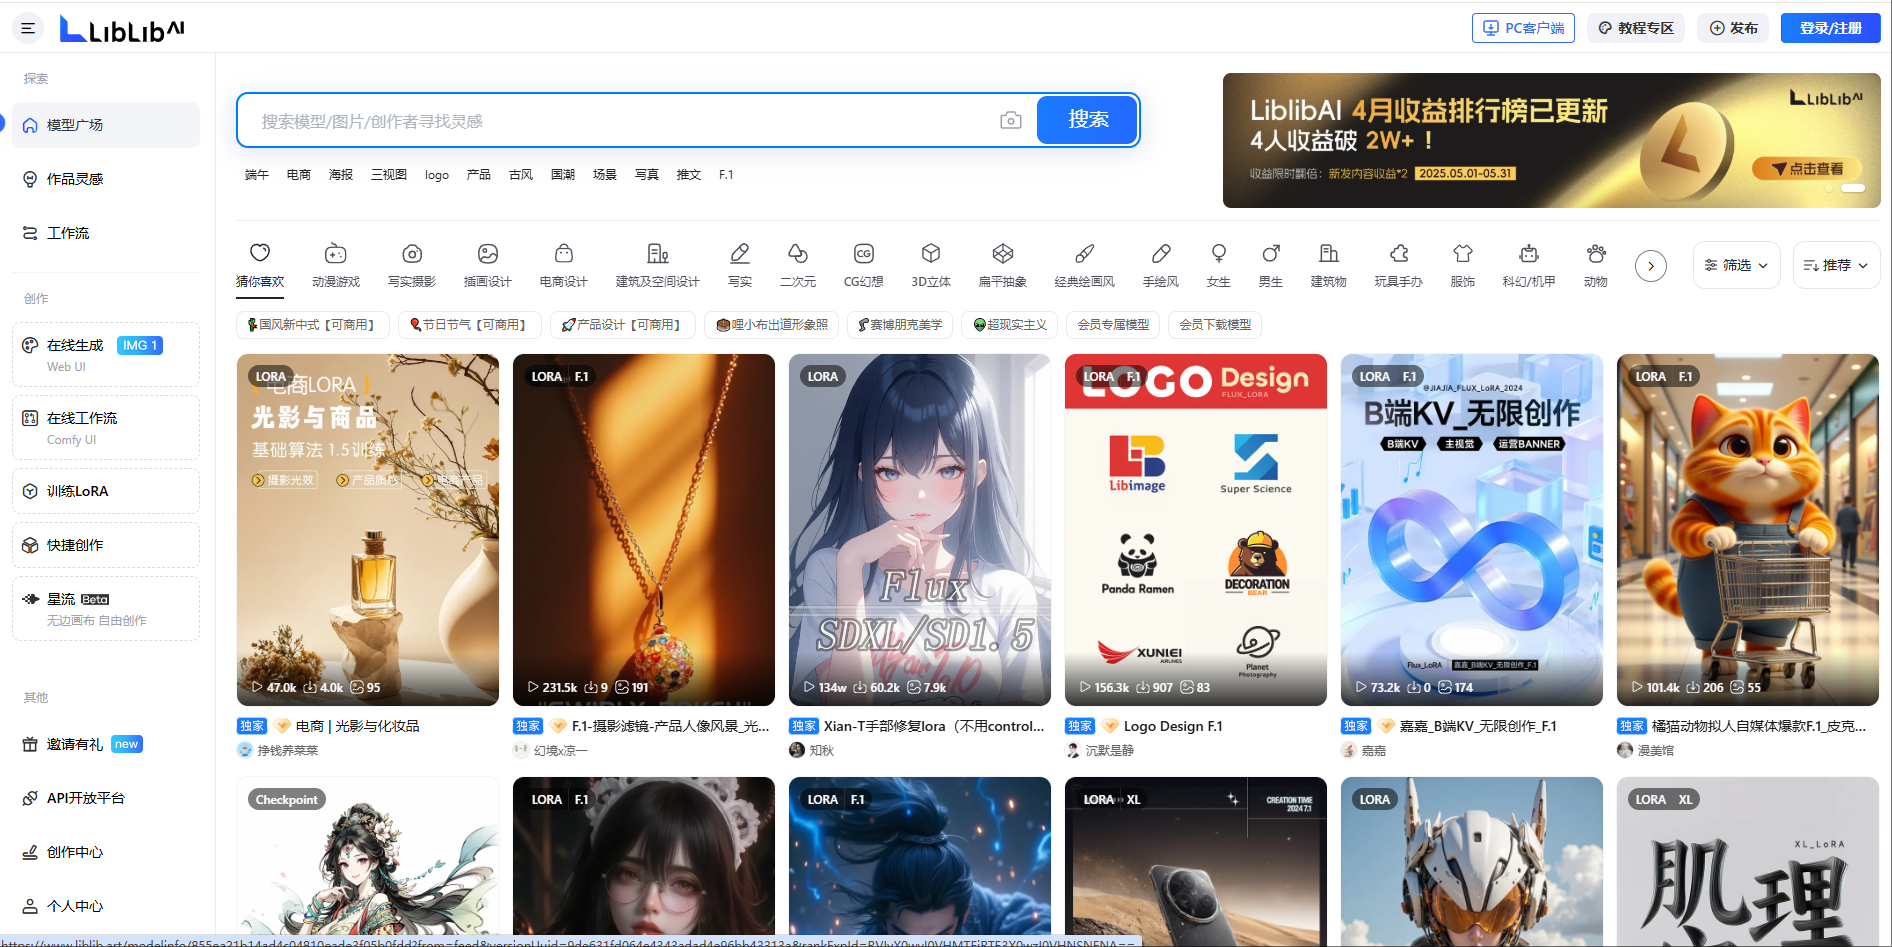Select the 动漫游戏 category icon
This screenshot has height=947, width=1892.
tap(335, 254)
